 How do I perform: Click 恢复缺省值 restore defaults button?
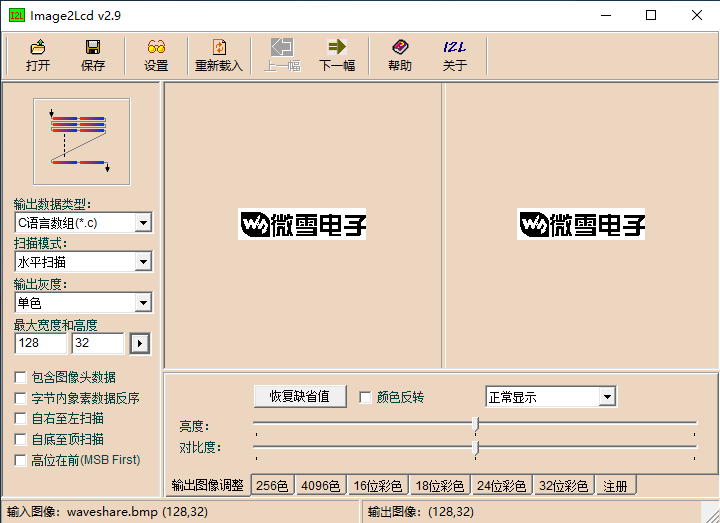pos(300,396)
